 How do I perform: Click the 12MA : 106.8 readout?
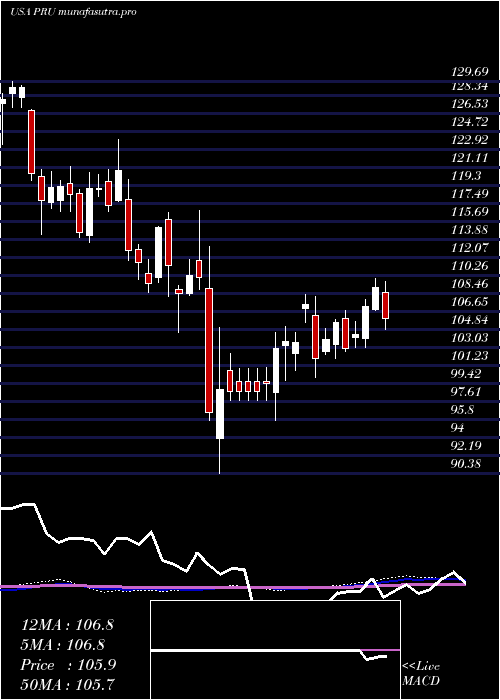[x=67, y=625]
